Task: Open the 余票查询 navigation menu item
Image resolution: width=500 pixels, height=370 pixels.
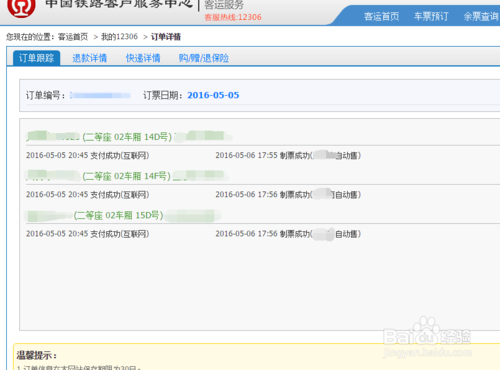Action: point(481,16)
